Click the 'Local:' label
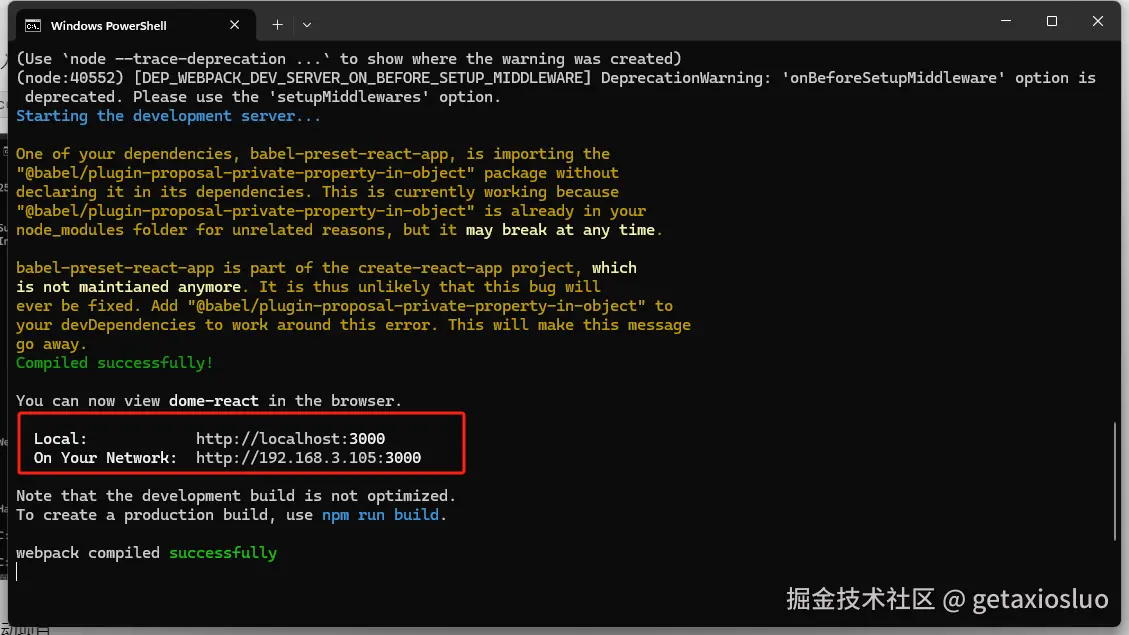Image resolution: width=1129 pixels, height=635 pixels. 60,438
